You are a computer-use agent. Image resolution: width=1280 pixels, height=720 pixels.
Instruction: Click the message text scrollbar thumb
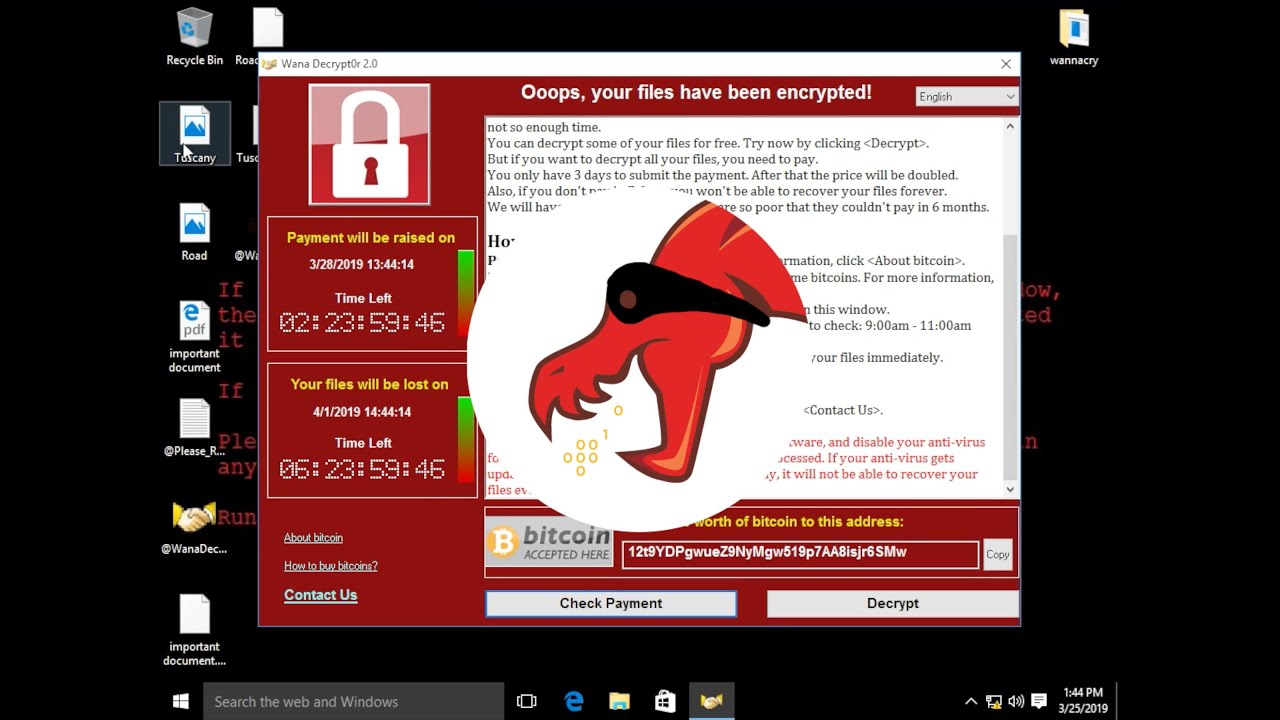(1010, 357)
